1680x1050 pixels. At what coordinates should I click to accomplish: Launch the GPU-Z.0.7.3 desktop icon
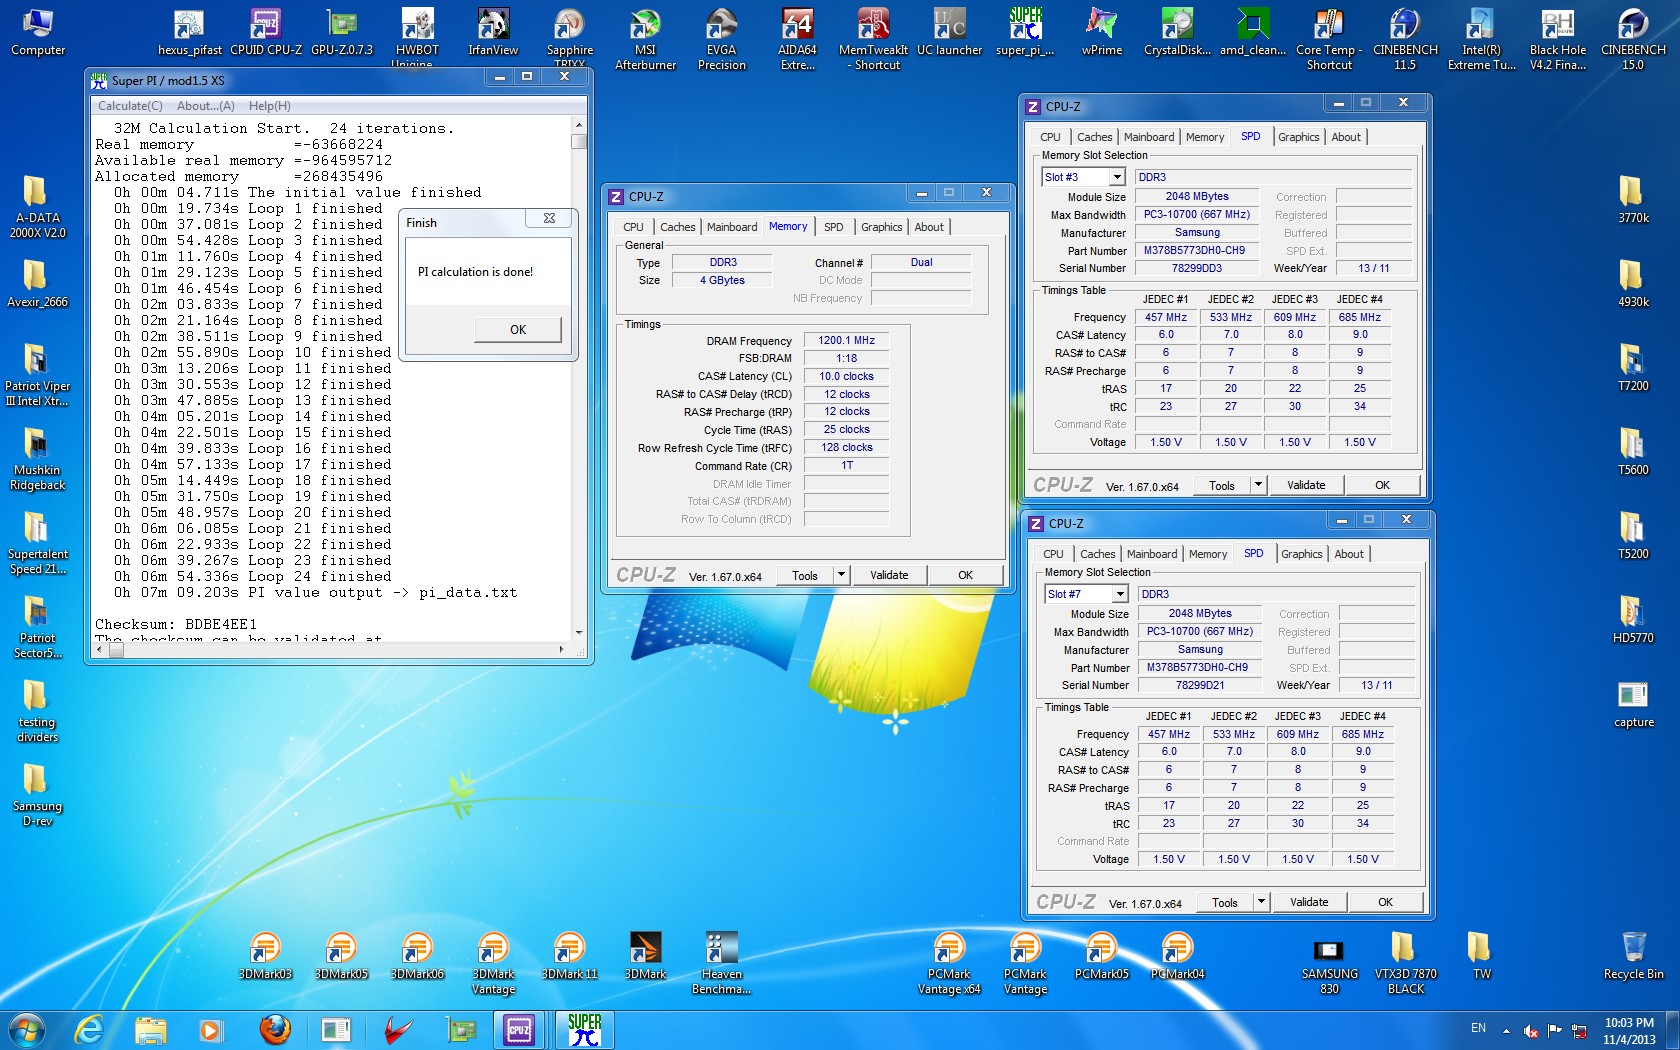(342, 31)
